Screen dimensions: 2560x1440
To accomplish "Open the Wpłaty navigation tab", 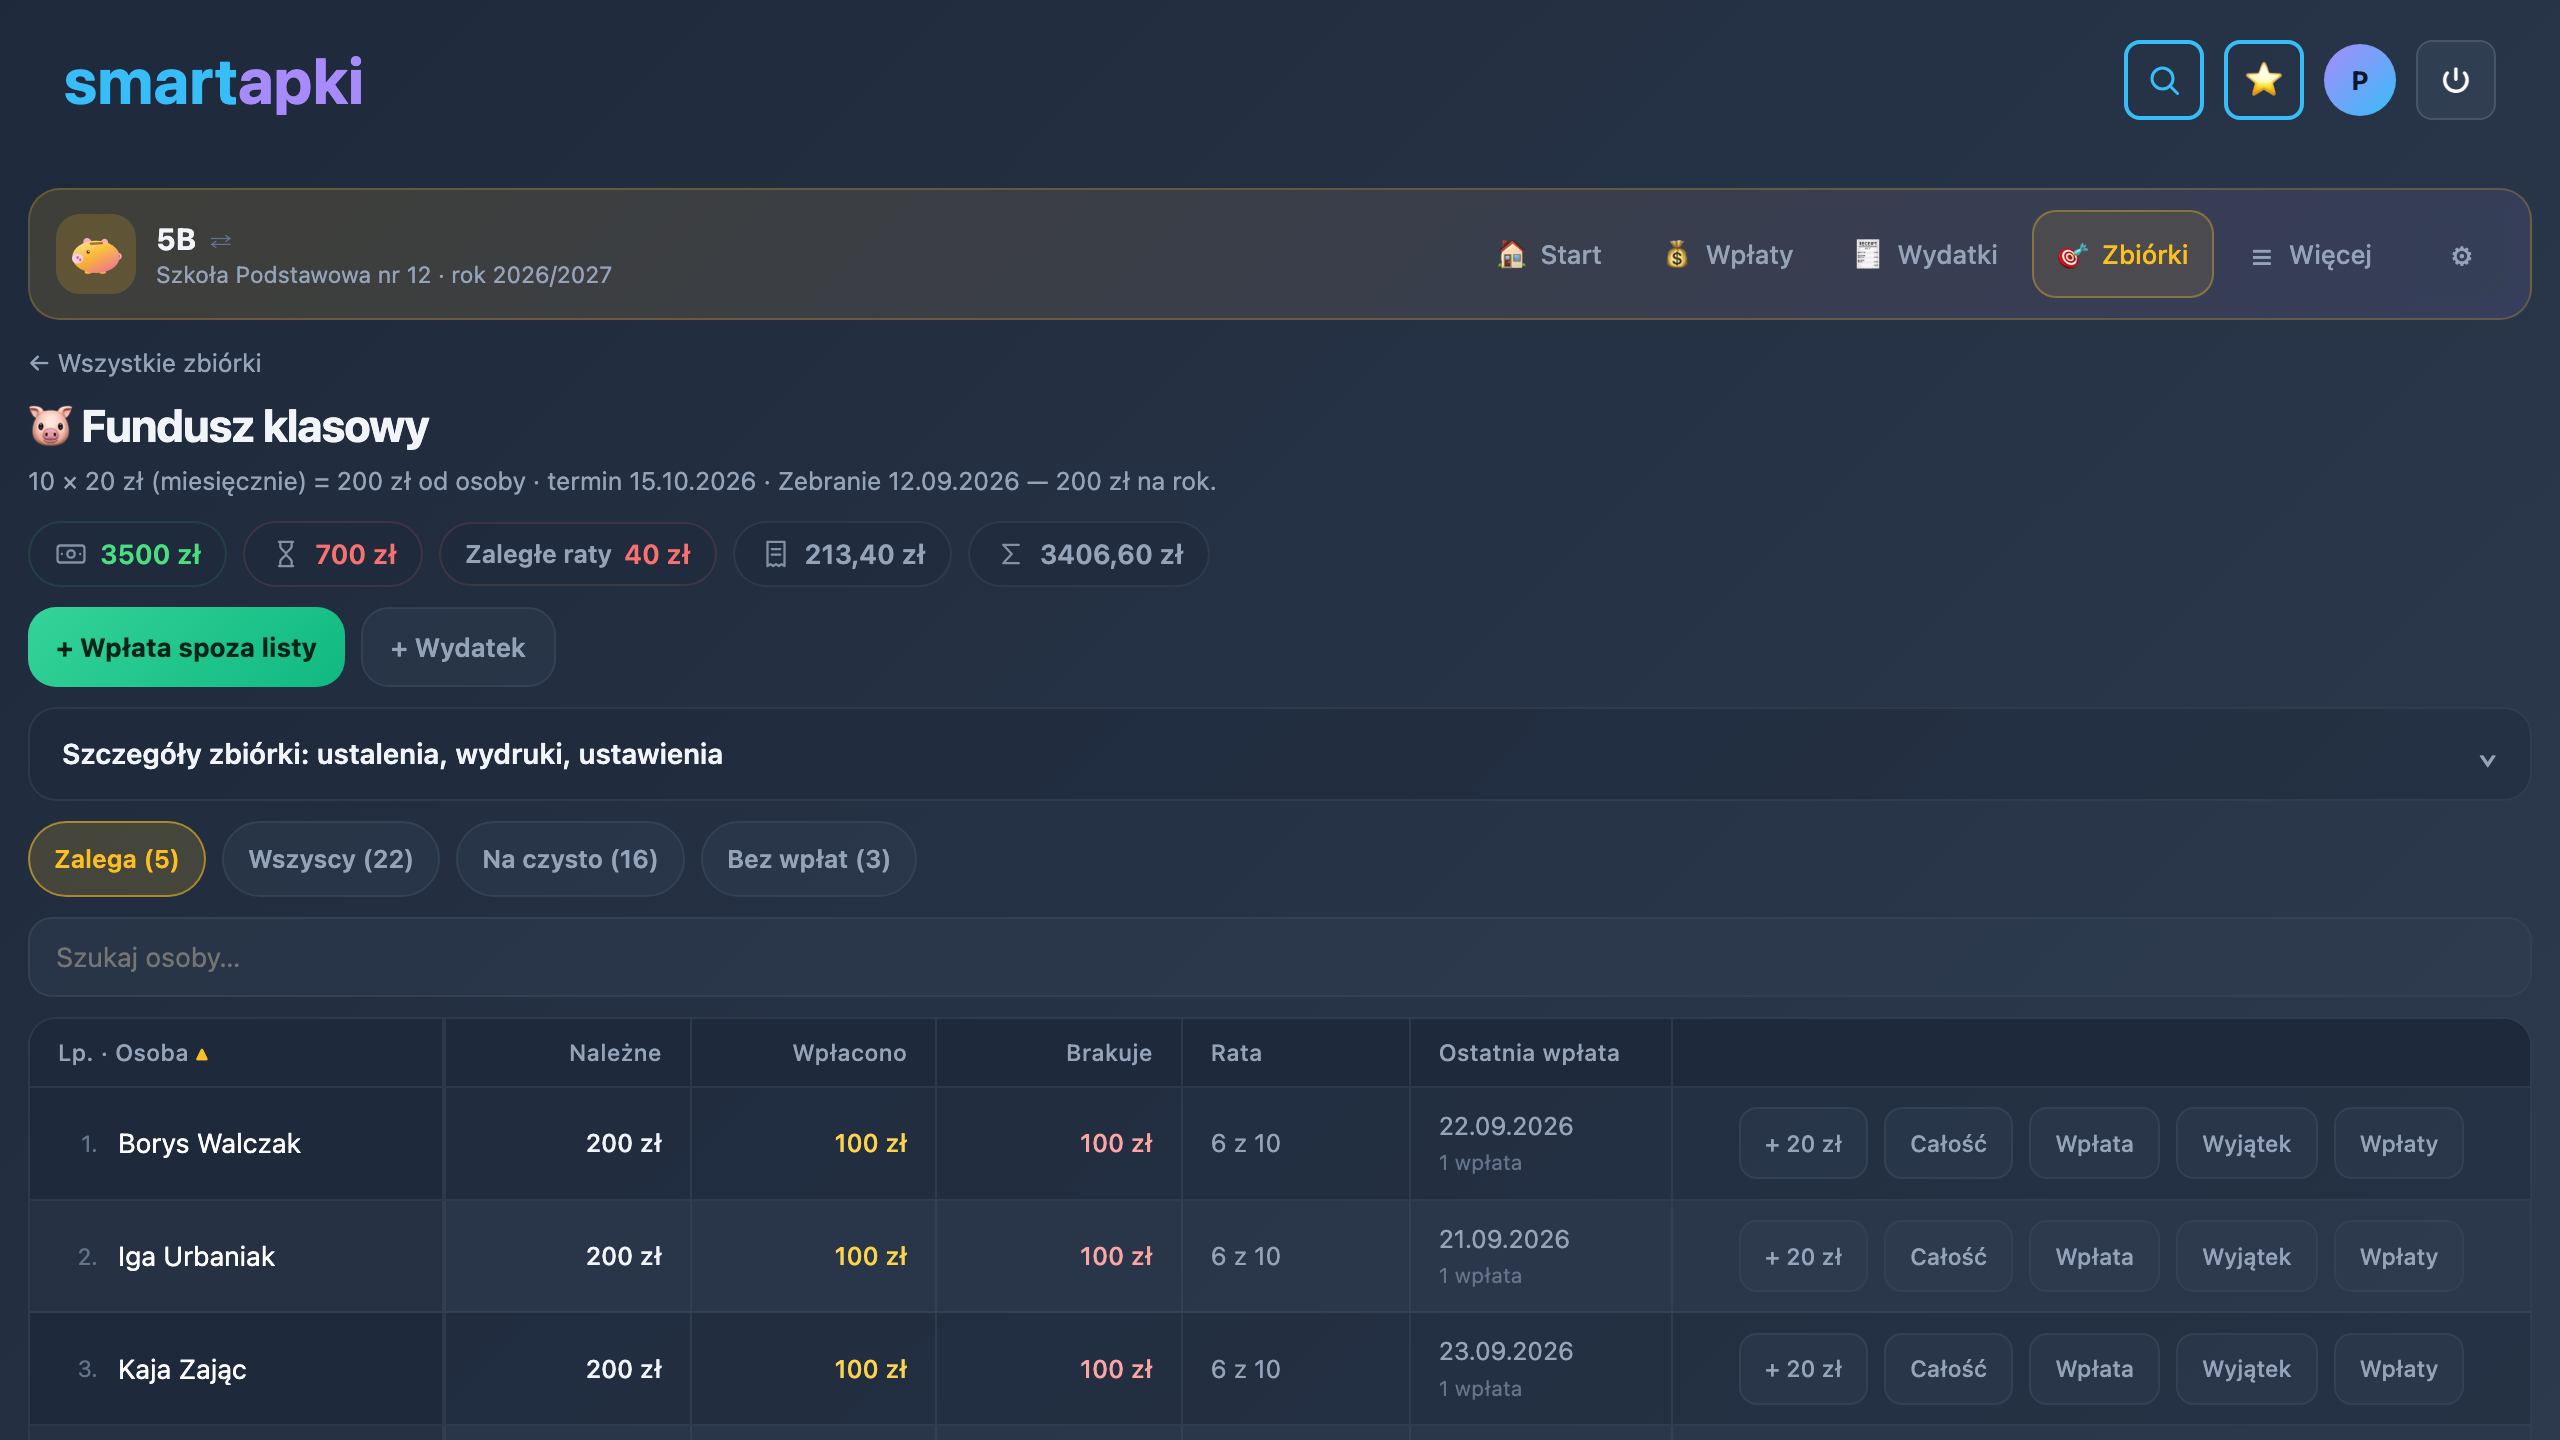I will coord(1728,255).
